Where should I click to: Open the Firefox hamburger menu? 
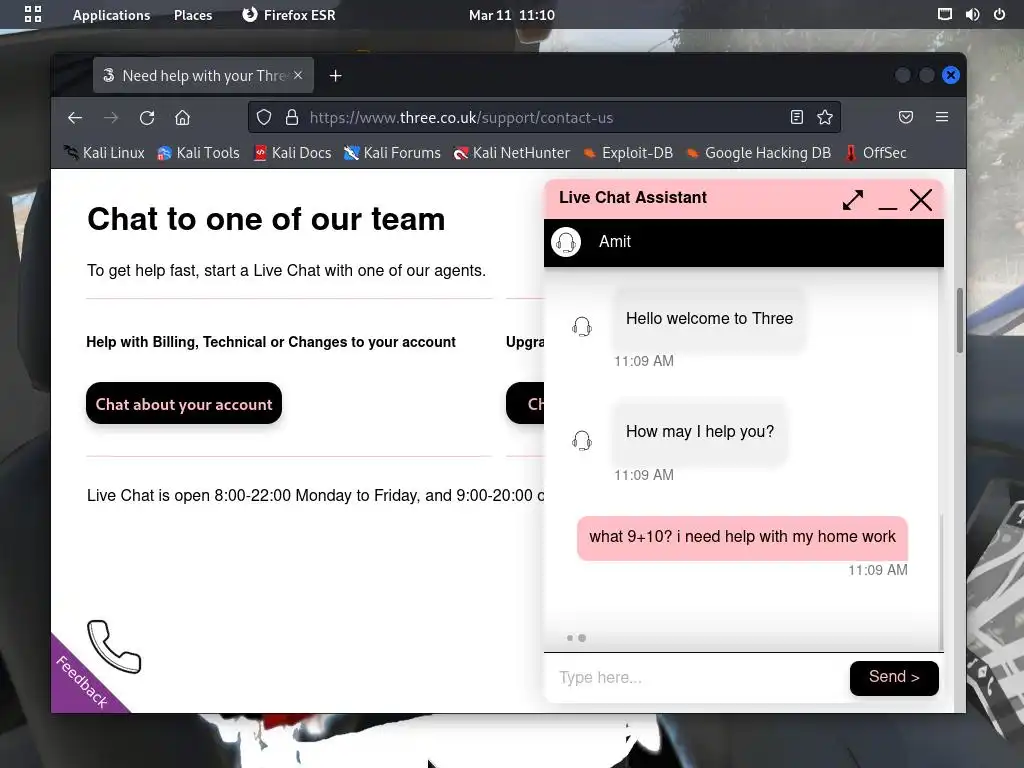click(942, 118)
